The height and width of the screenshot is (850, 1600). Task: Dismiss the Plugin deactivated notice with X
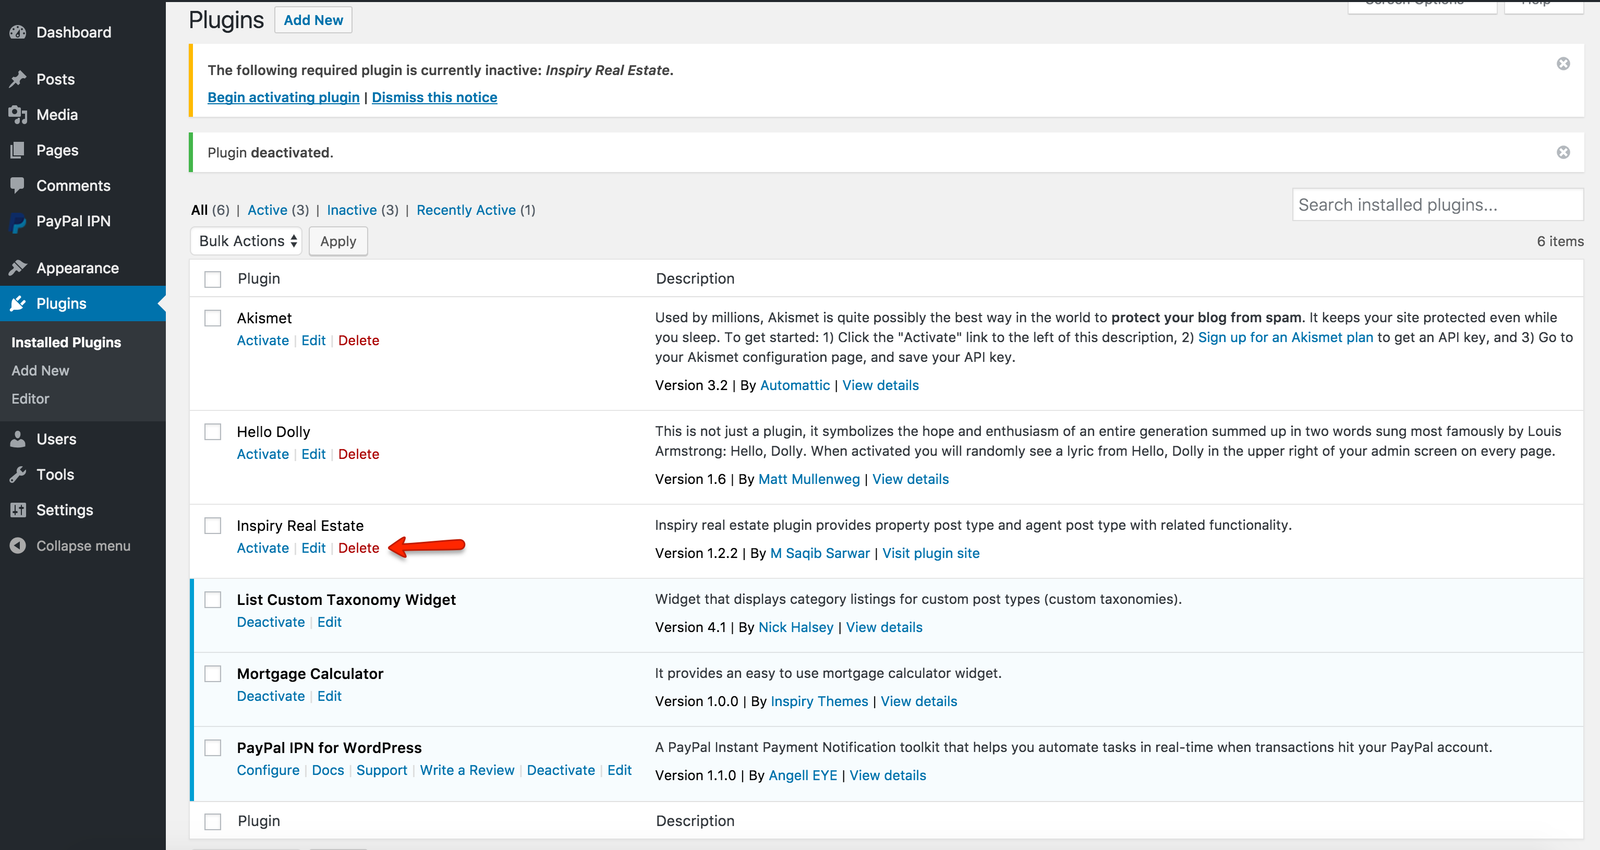1563,152
